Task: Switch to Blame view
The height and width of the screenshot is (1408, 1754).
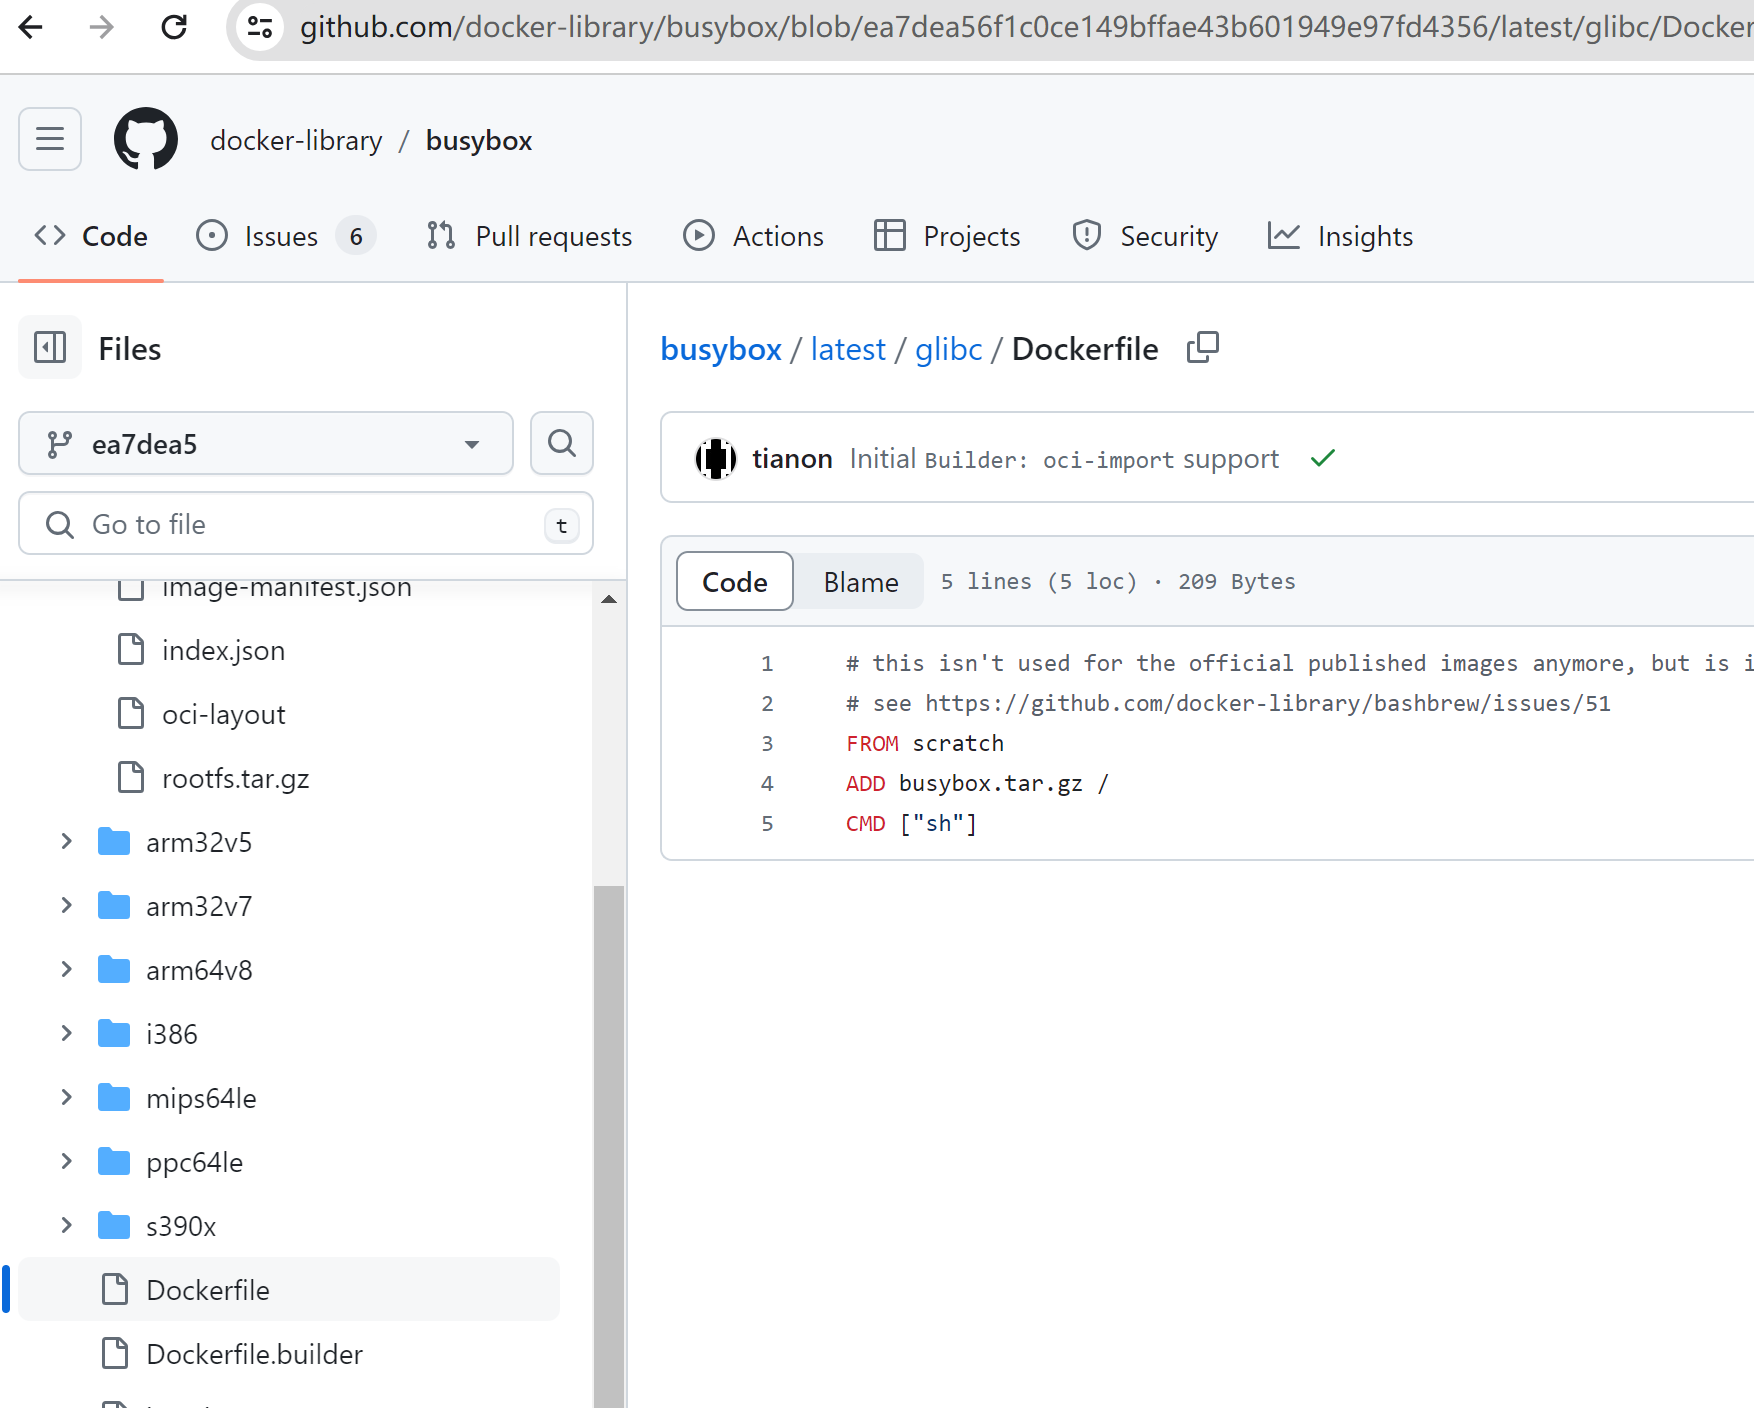Action: click(x=860, y=582)
